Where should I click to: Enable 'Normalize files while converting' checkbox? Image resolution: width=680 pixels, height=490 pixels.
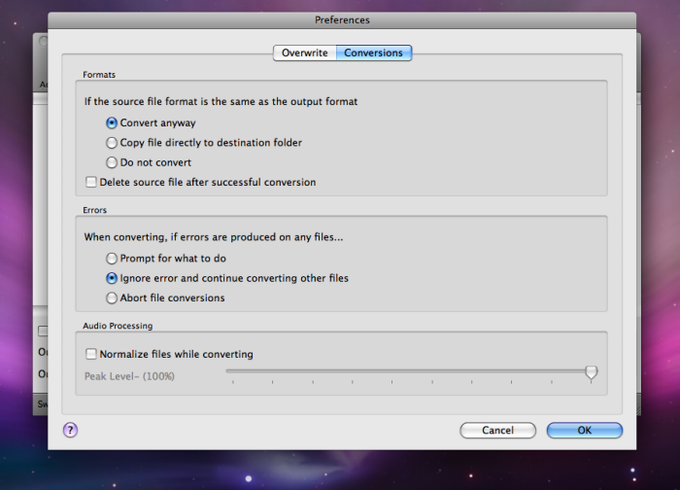pyautogui.click(x=92, y=354)
